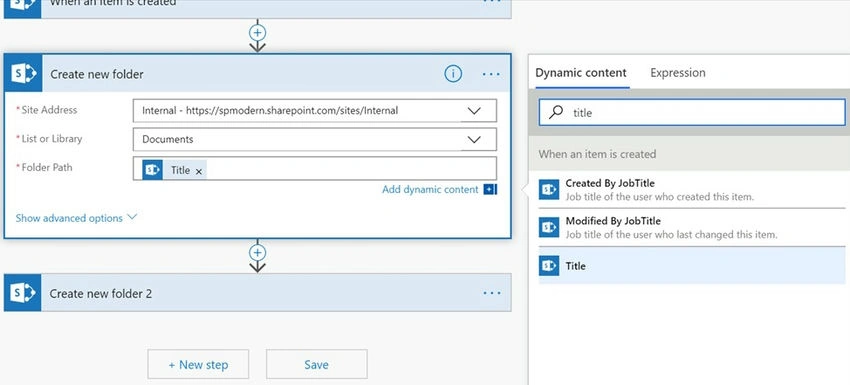Click the Title token in Folder Path
This screenshot has width=850, height=385.
point(175,170)
